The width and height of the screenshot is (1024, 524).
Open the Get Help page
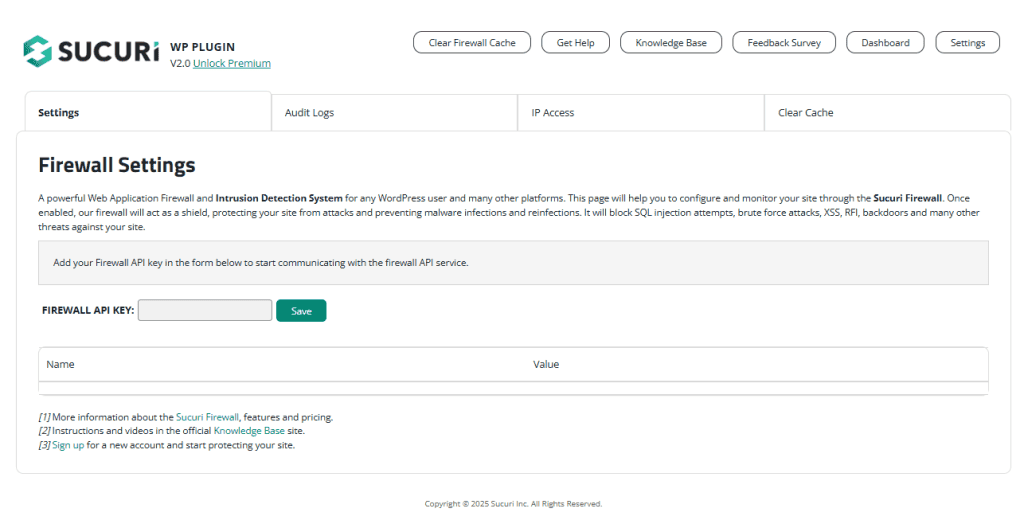coord(575,42)
